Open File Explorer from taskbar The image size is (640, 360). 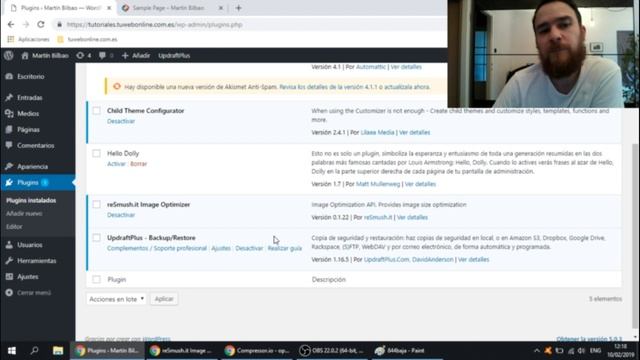[x=58, y=351]
